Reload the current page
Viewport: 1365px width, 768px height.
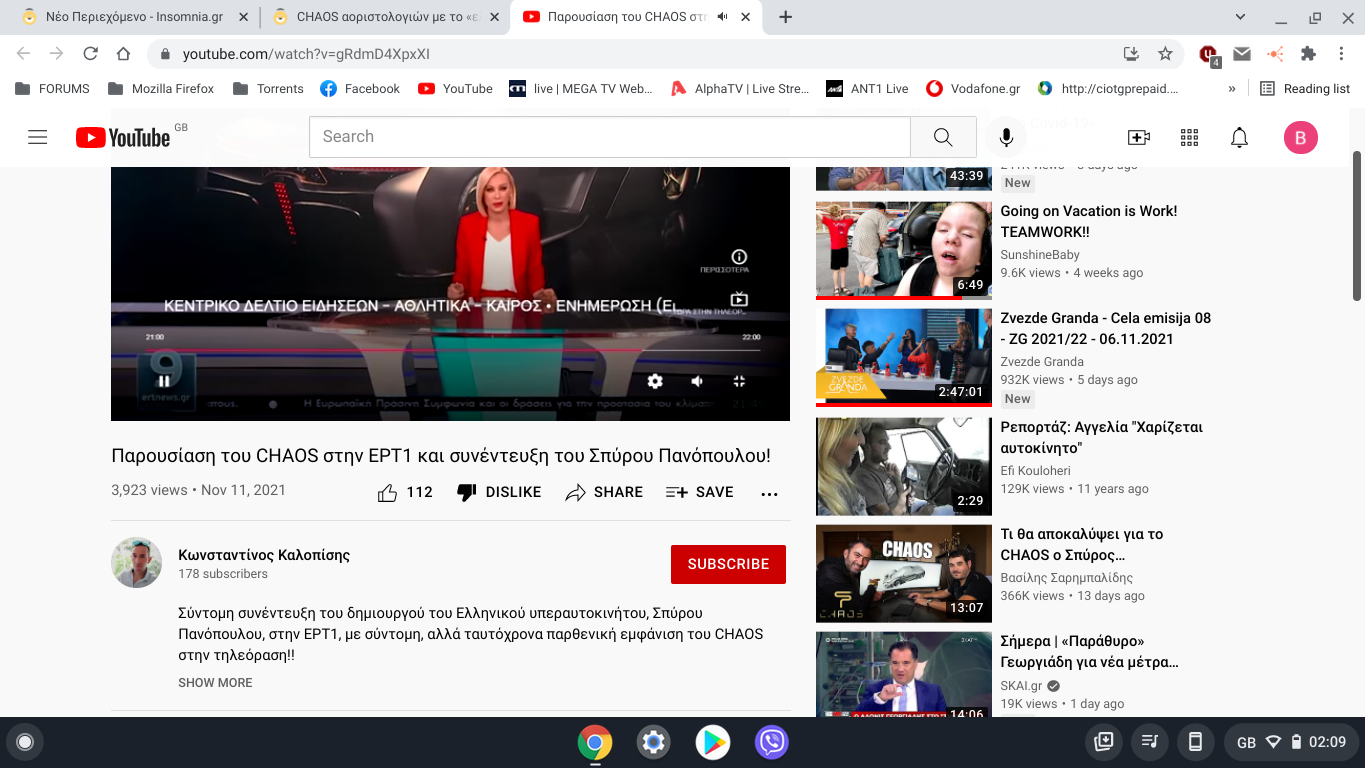[90, 54]
